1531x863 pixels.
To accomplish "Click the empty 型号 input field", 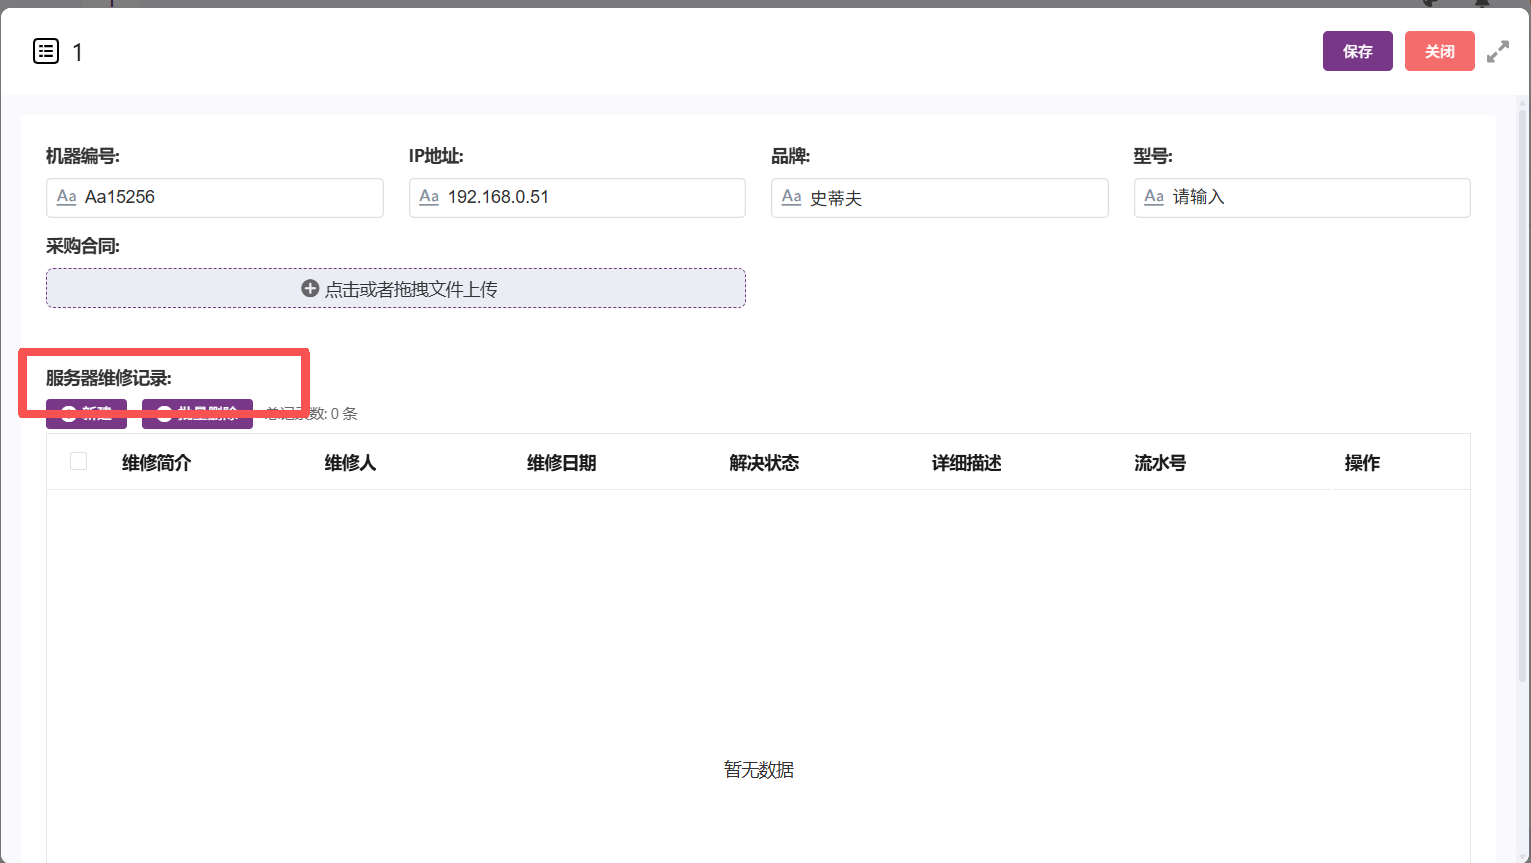I will (x=1302, y=198).
